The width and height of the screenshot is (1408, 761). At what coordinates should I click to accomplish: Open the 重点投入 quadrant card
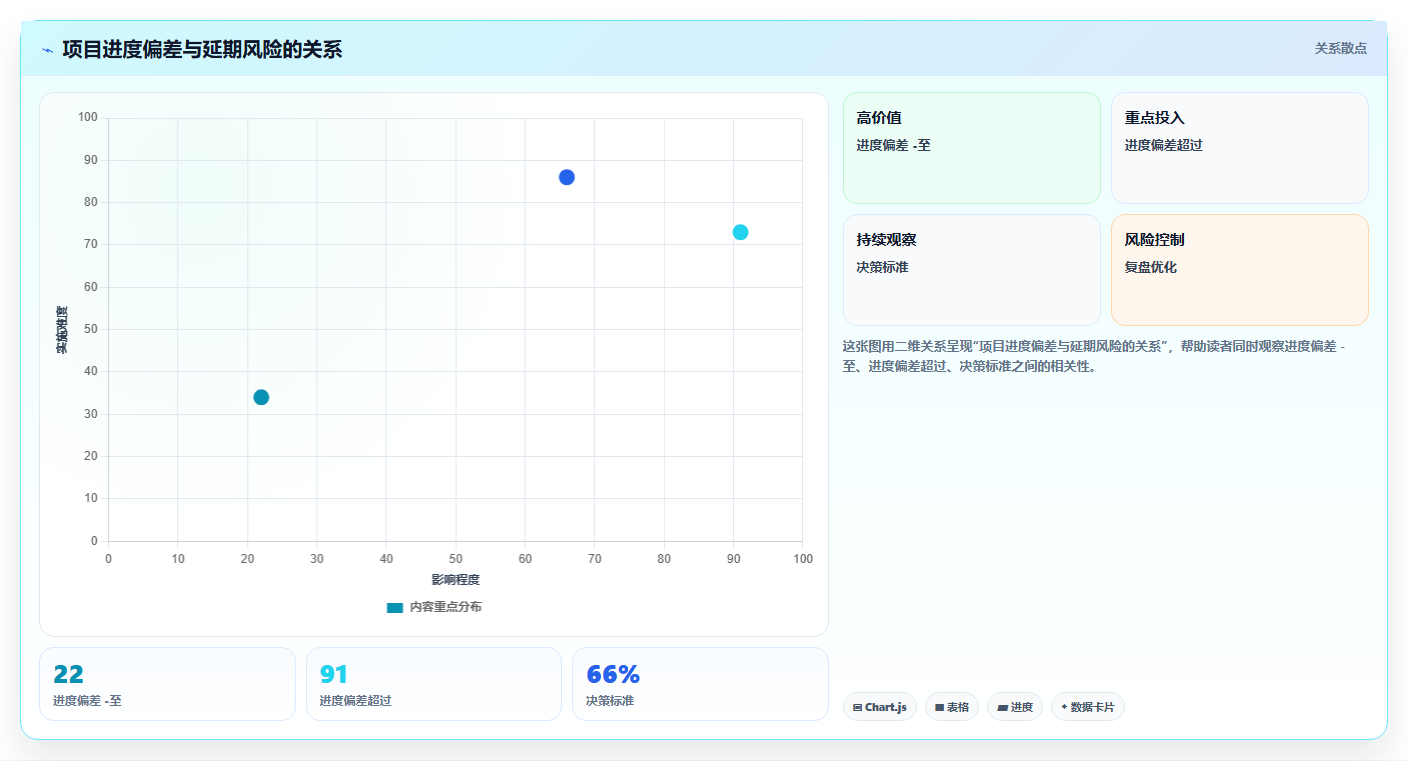pos(1240,148)
